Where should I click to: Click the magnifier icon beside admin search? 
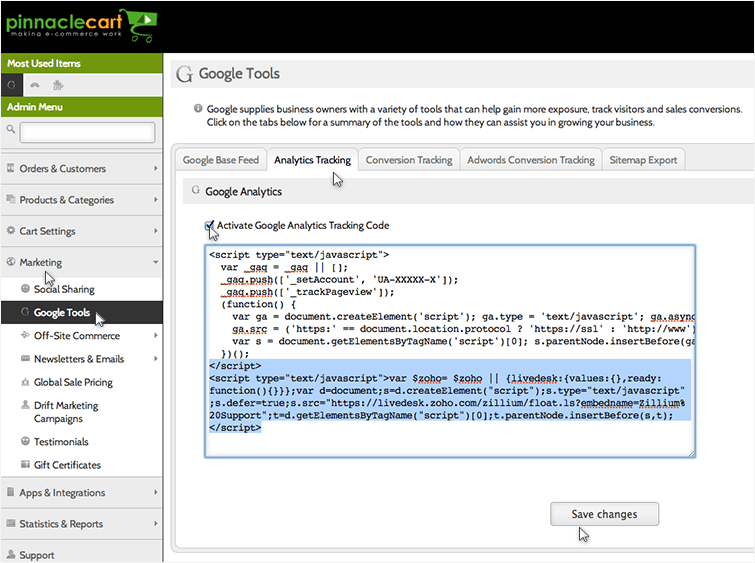tap(11, 129)
